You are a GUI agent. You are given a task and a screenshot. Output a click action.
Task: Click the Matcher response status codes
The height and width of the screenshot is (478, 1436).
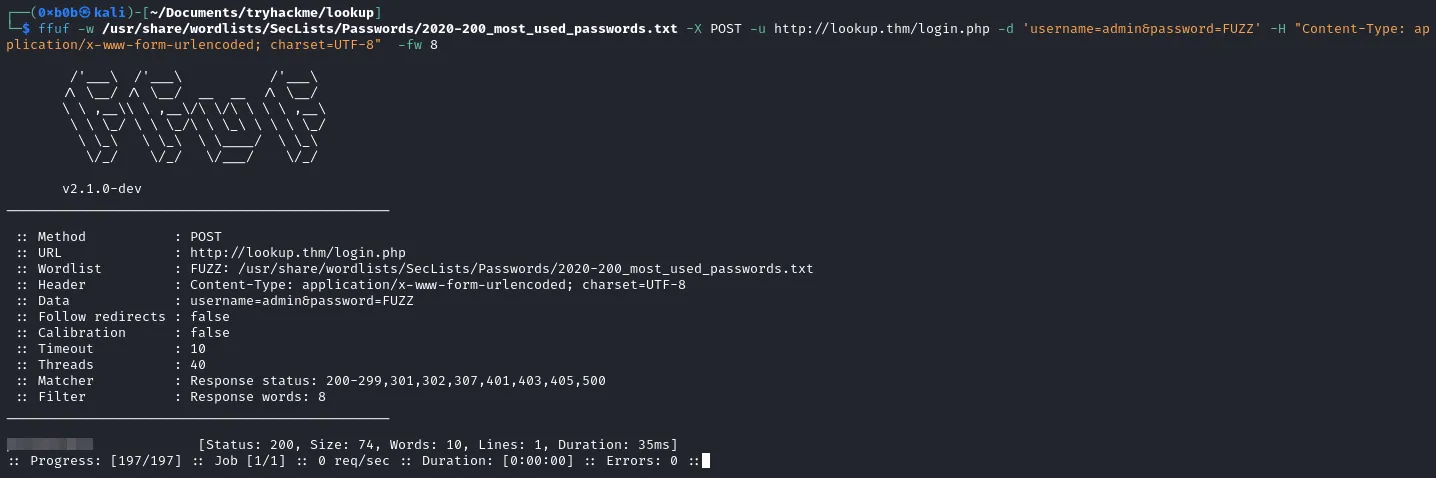pos(397,381)
